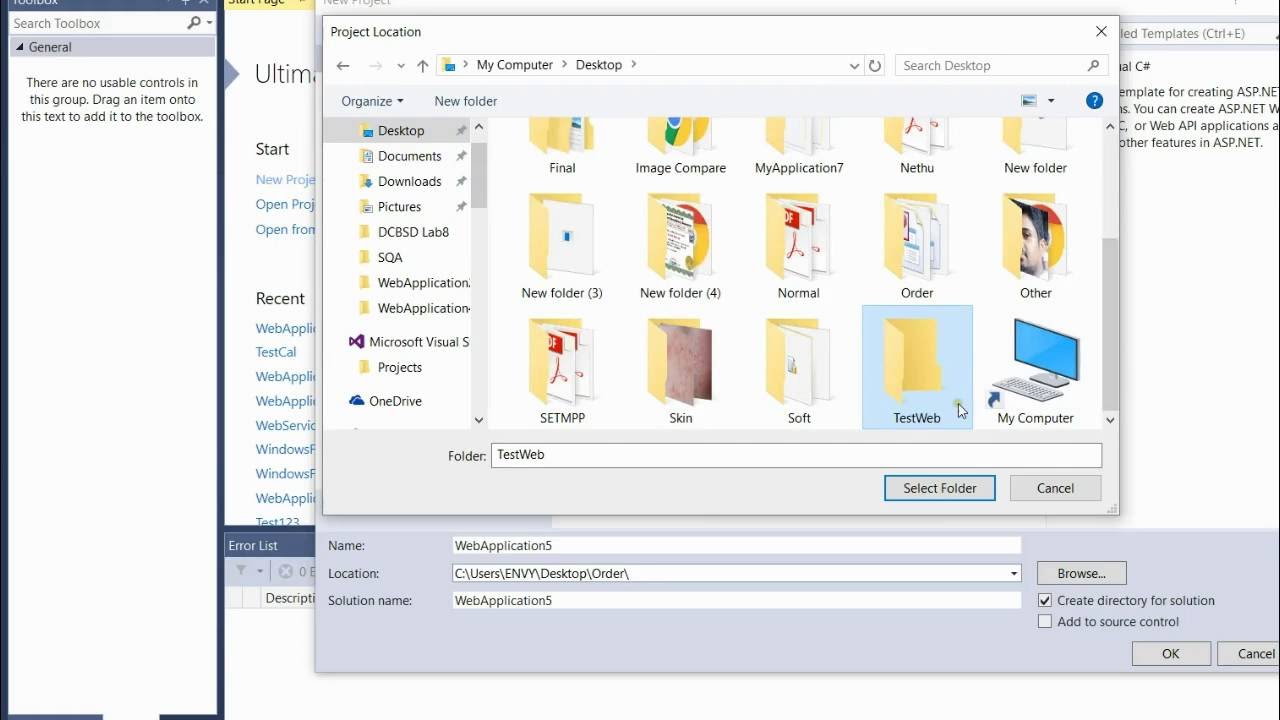Click Desktop in the address path
This screenshot has width=1280, height=720.
pos(599,65)
